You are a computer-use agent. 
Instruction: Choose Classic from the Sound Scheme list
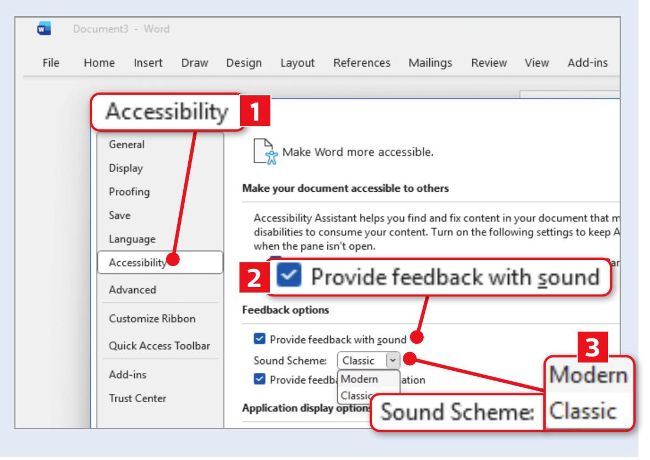pyautogui.click(x=356, y=395)
